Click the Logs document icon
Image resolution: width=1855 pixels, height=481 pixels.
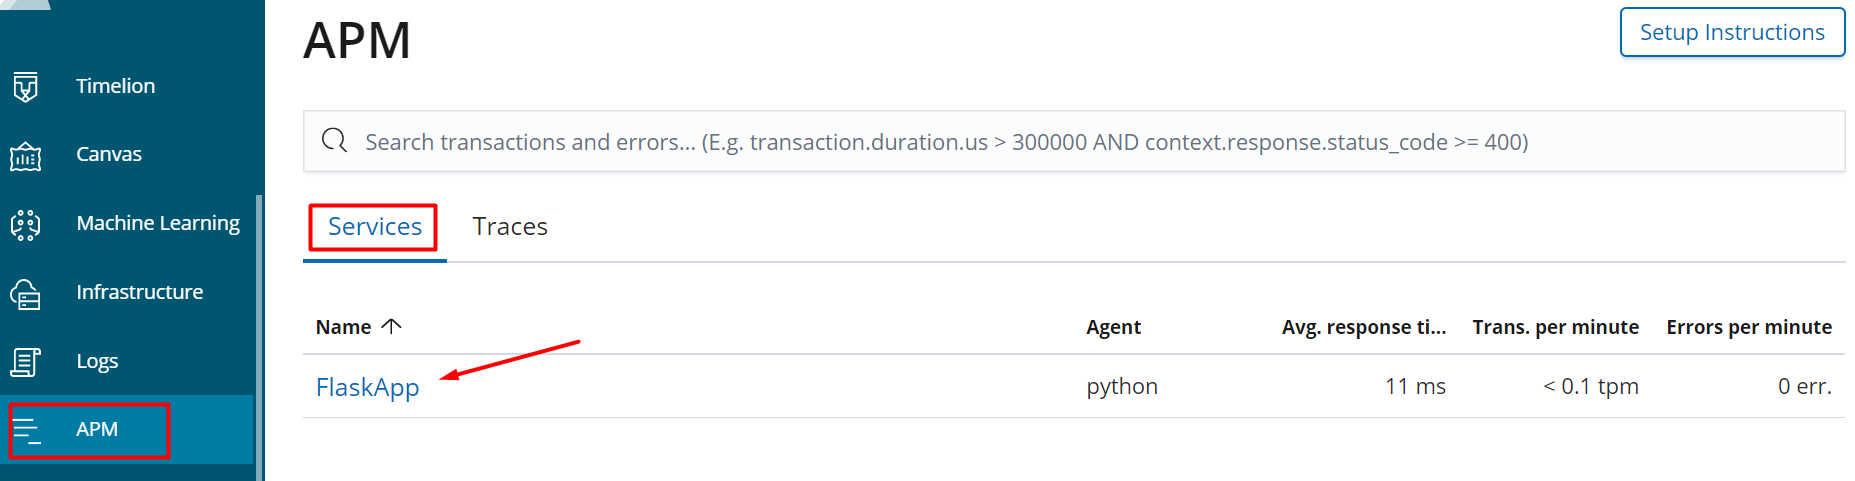pos(26,362)
